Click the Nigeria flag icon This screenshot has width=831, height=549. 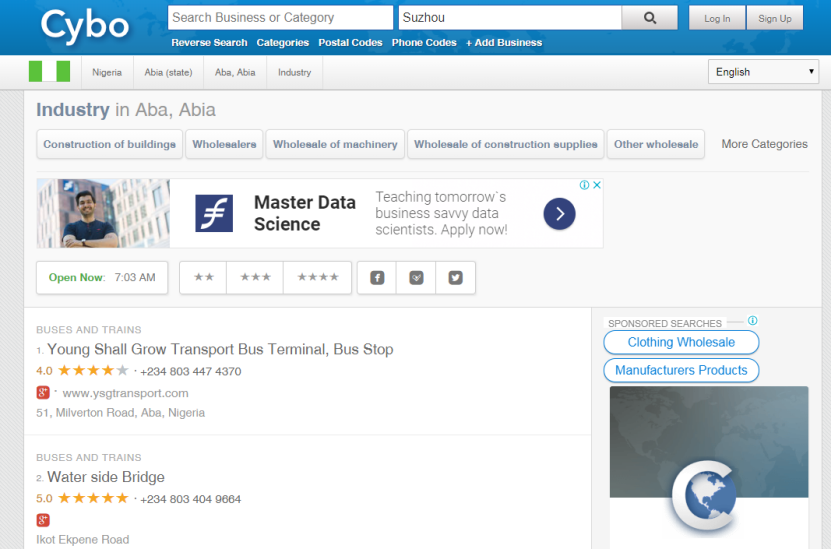(50, 72)
